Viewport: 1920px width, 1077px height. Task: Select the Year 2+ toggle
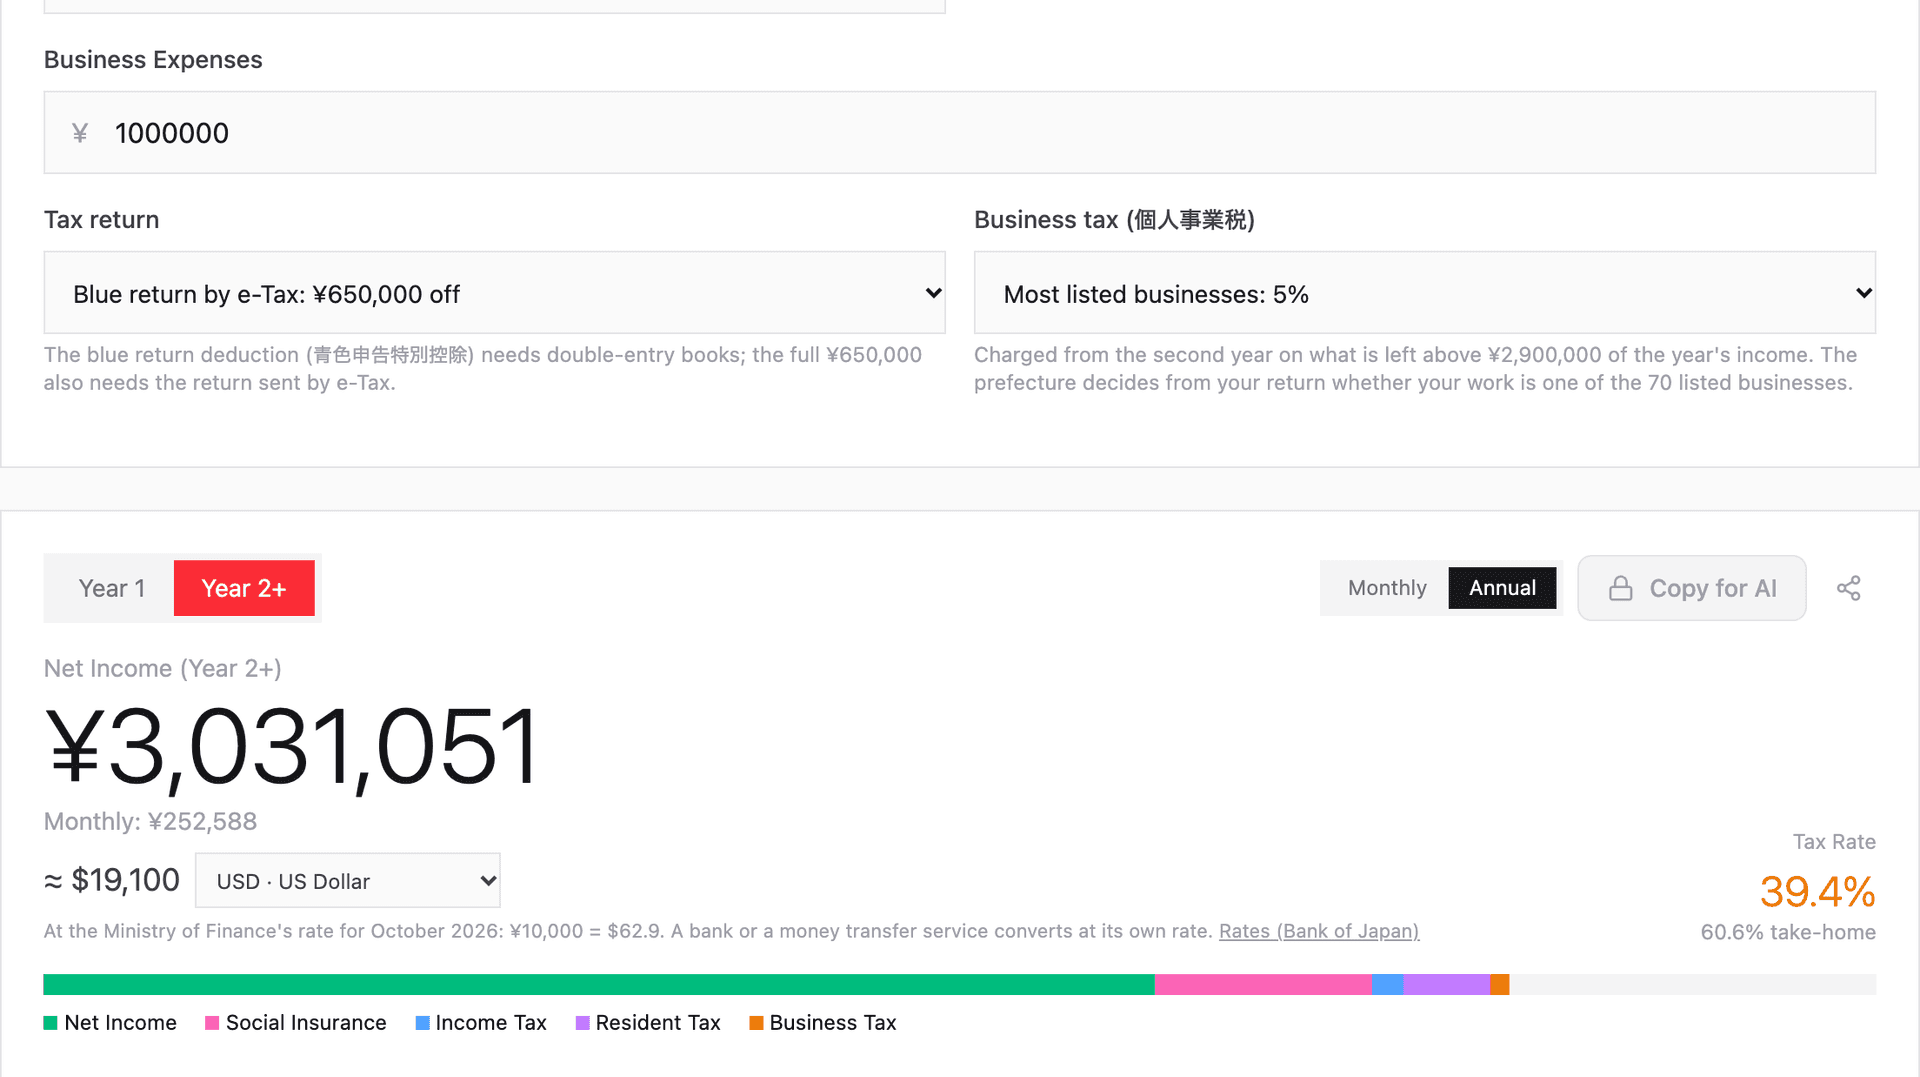[x=244, y=588]
